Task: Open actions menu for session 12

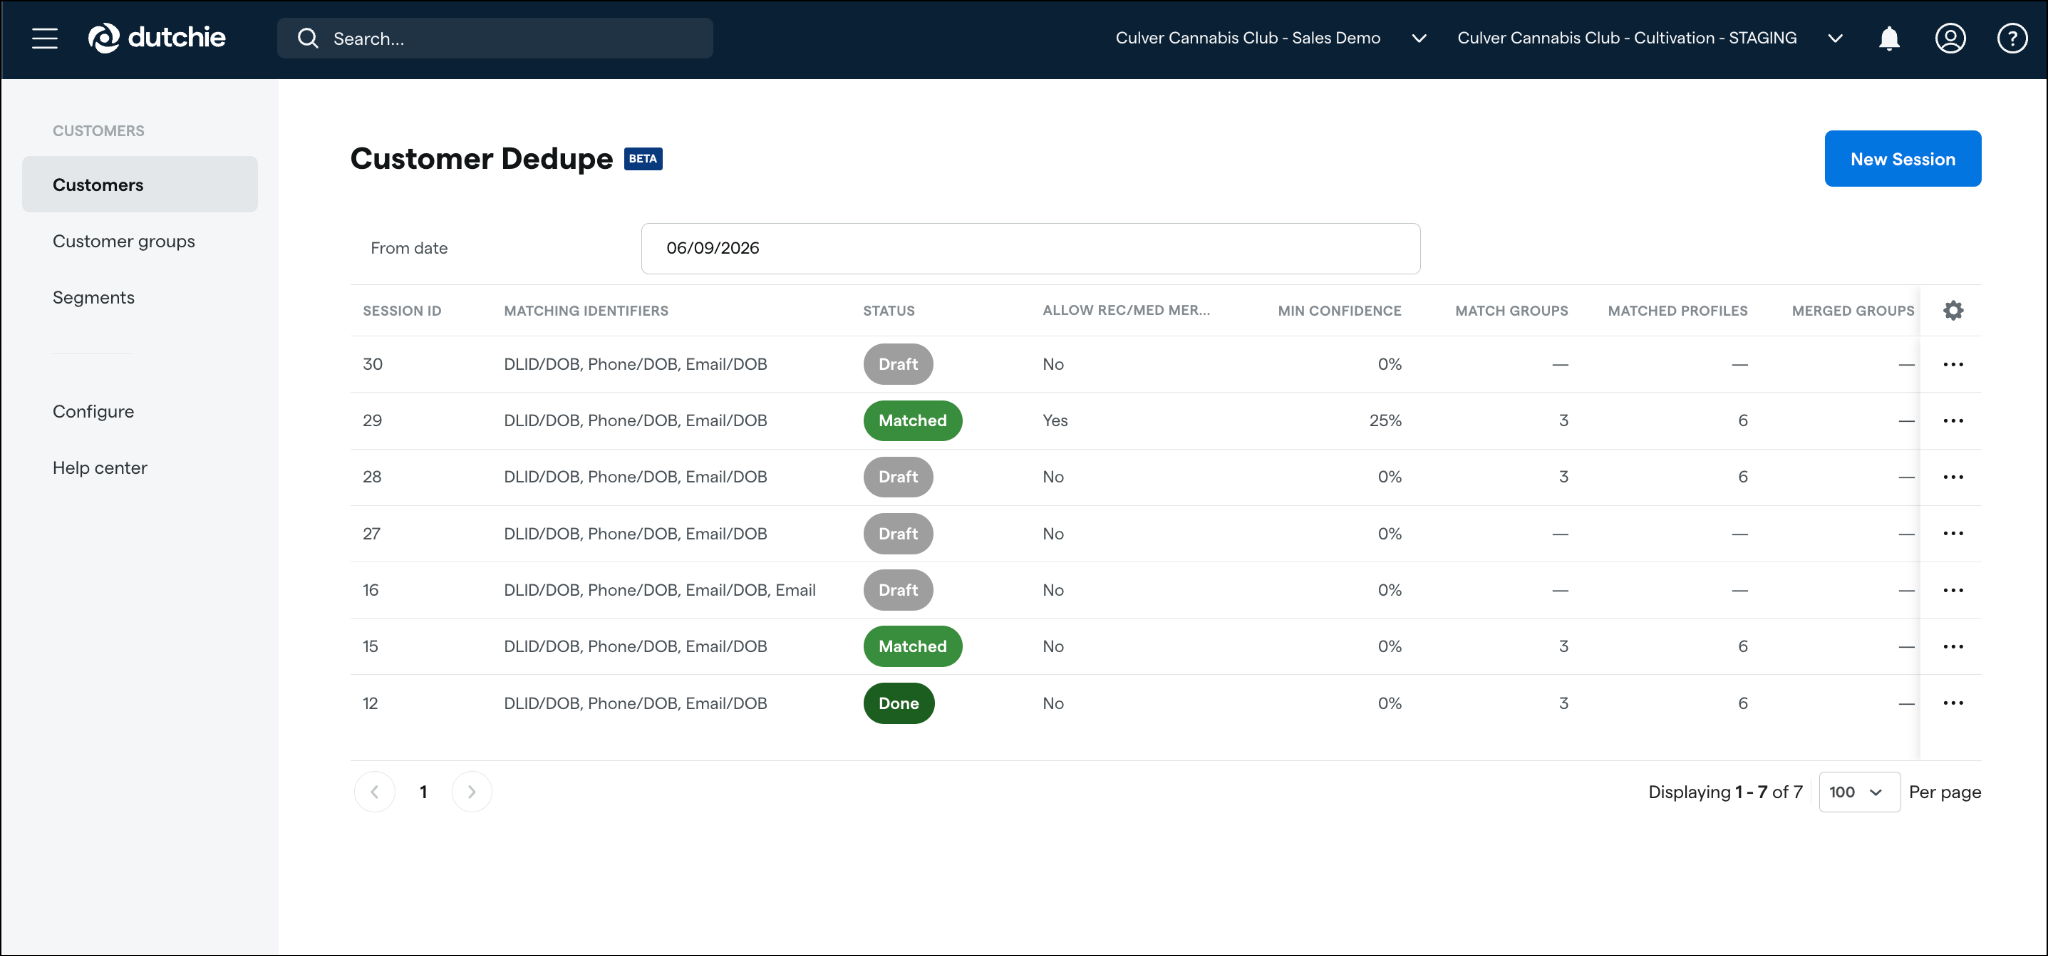Action: point(1953,703)
